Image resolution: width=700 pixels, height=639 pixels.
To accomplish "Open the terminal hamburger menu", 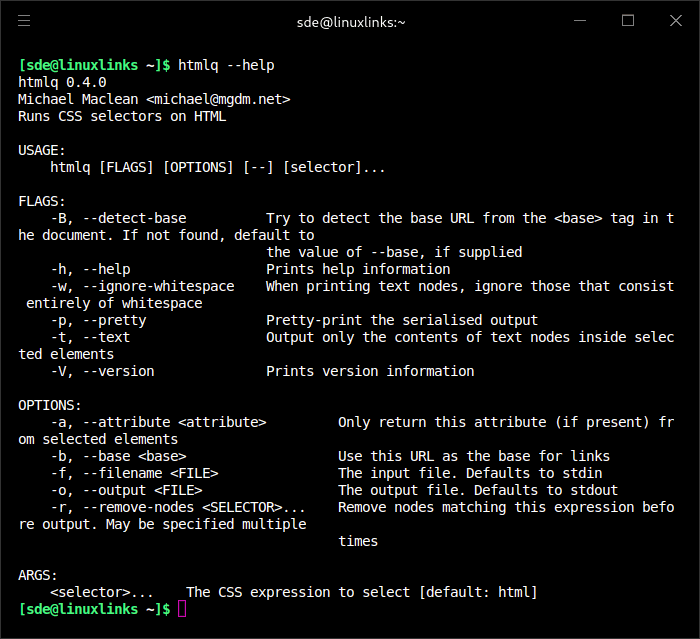I will point(24,21).
